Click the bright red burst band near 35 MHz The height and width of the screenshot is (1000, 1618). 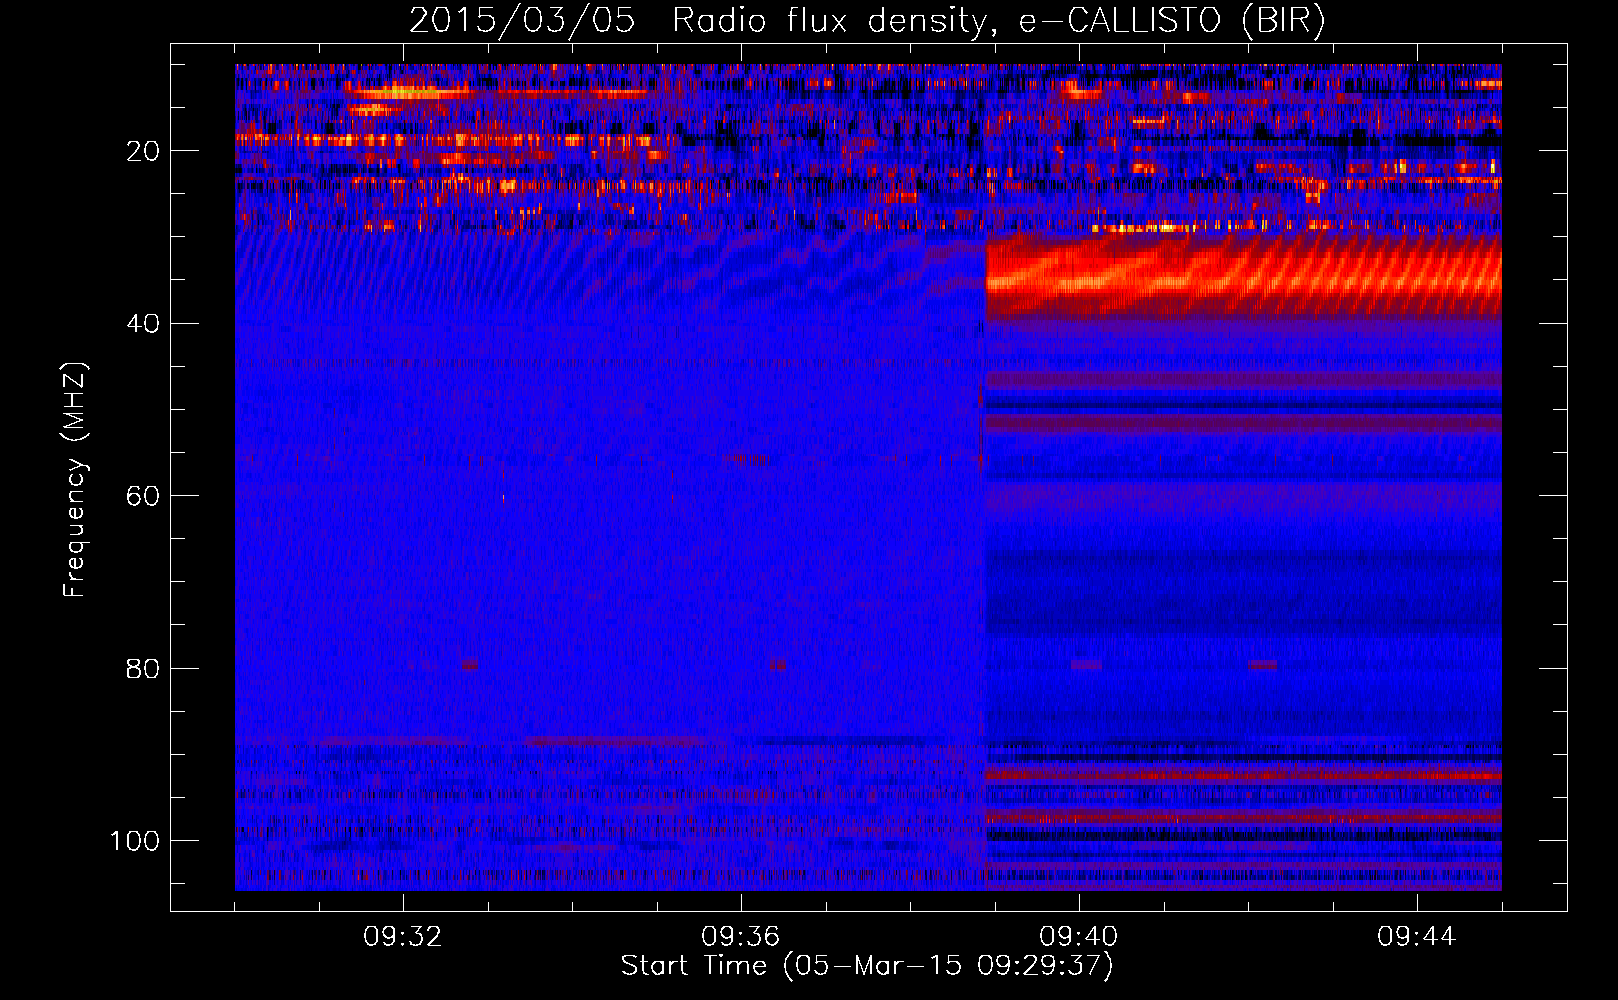point(1243,276)
